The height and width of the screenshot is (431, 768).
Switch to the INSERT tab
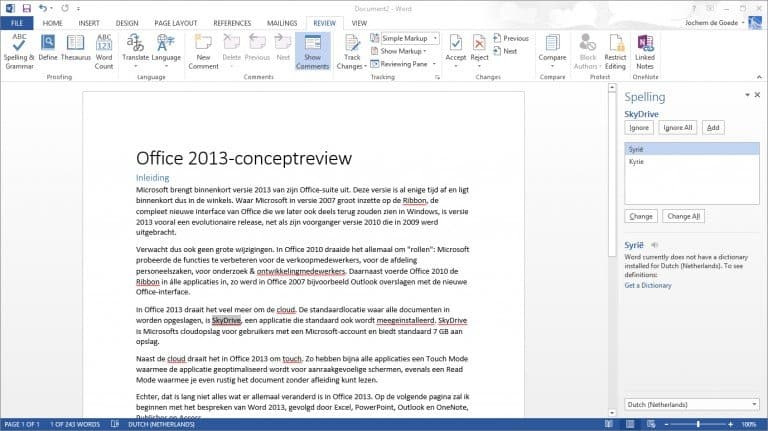(x=89, y=23)
